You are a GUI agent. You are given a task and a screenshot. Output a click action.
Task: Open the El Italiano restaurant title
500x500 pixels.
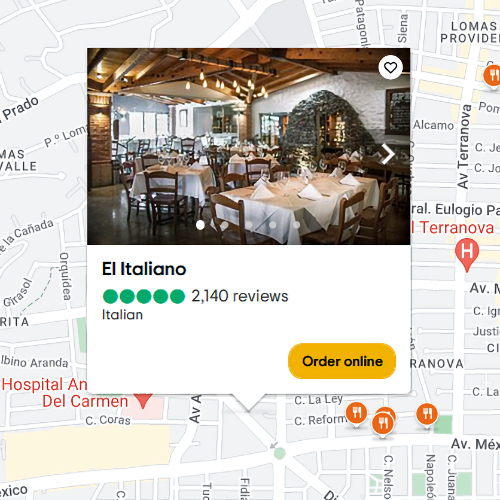(x=144, y=269)
